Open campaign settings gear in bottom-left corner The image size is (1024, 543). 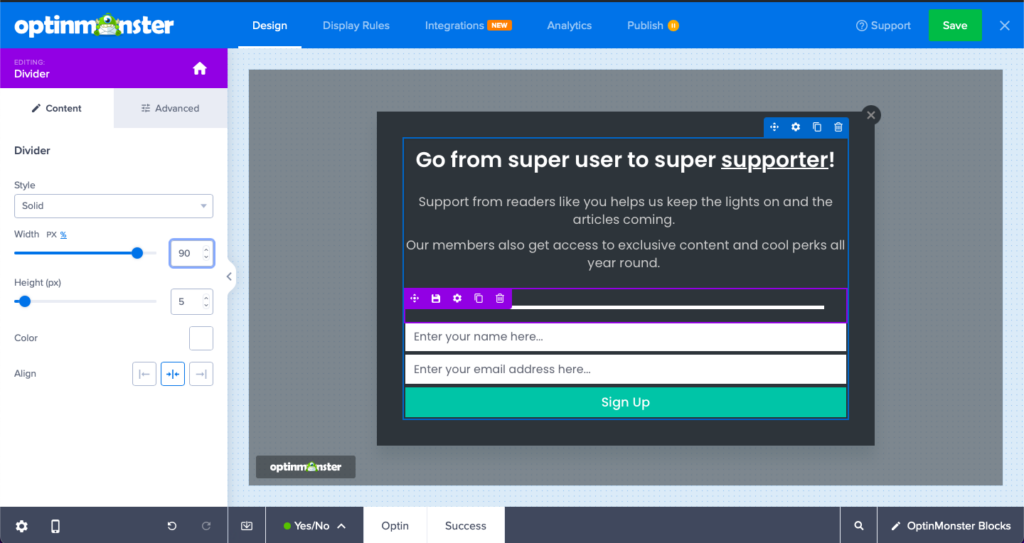pyautogui.click(x=22, y=526)
